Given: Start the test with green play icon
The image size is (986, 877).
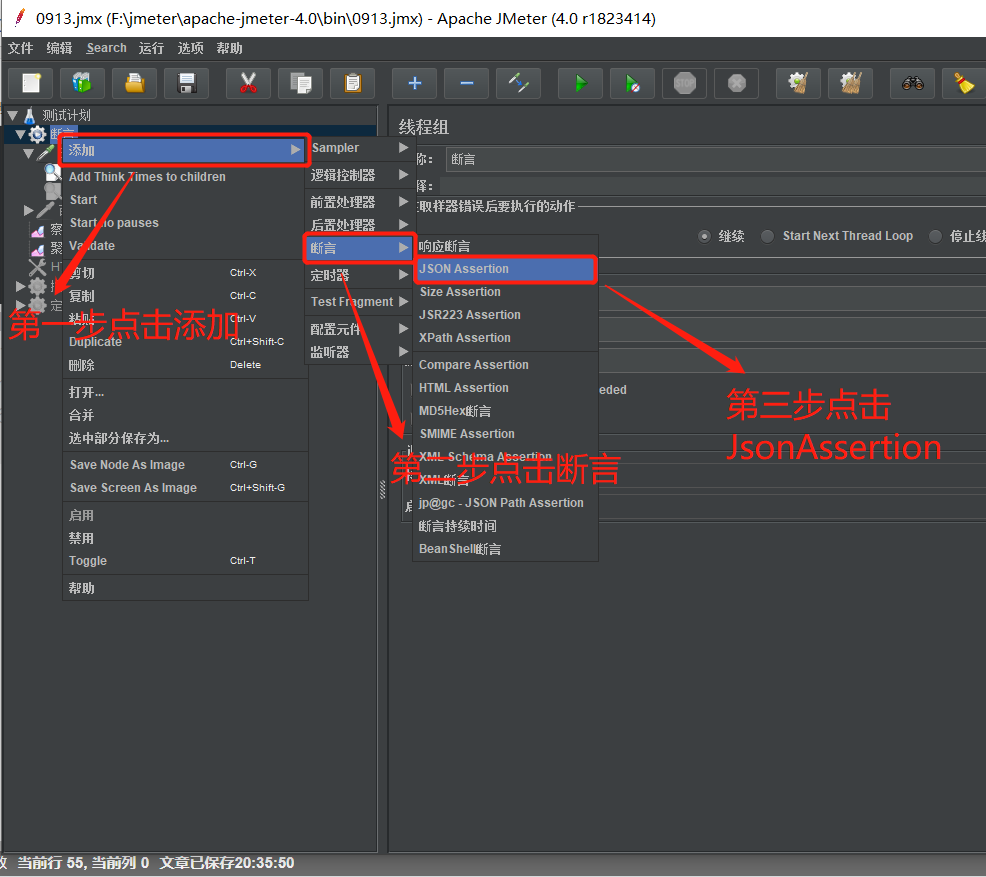Looking at the screenshot, I should tap(580, 83).
